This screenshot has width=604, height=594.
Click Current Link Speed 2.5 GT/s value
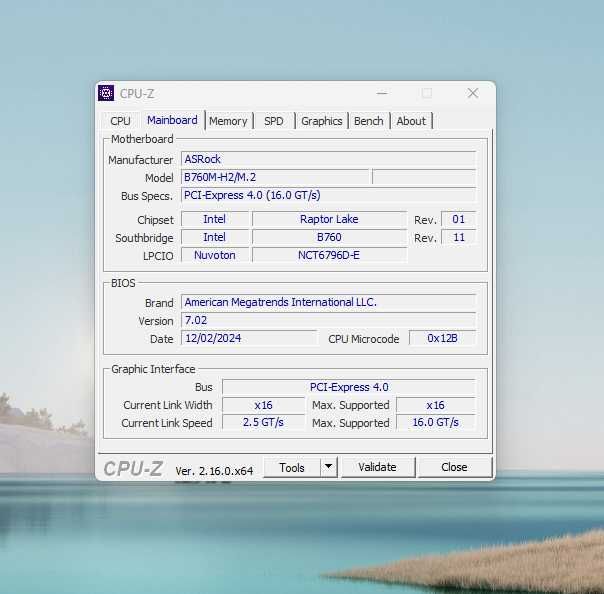pos(263,423)
